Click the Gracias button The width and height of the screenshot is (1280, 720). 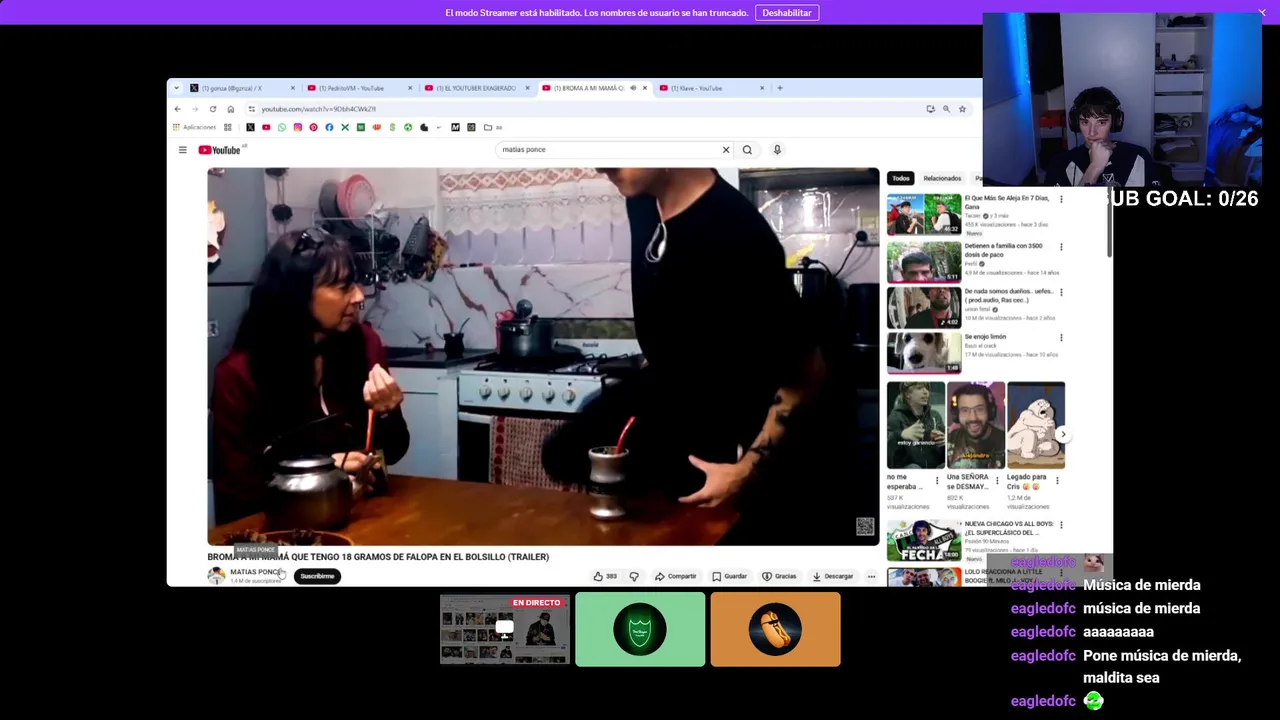(780, 576)
